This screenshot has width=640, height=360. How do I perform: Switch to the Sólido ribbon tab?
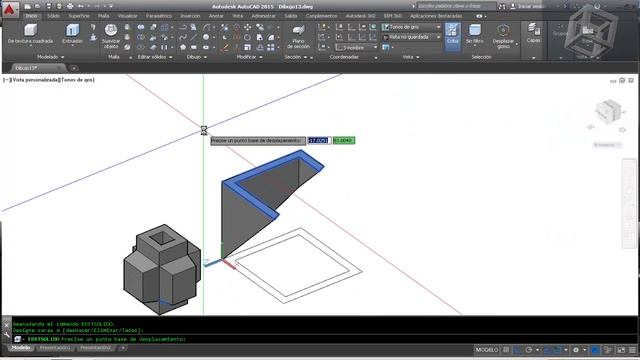click(x=53, y=16)
